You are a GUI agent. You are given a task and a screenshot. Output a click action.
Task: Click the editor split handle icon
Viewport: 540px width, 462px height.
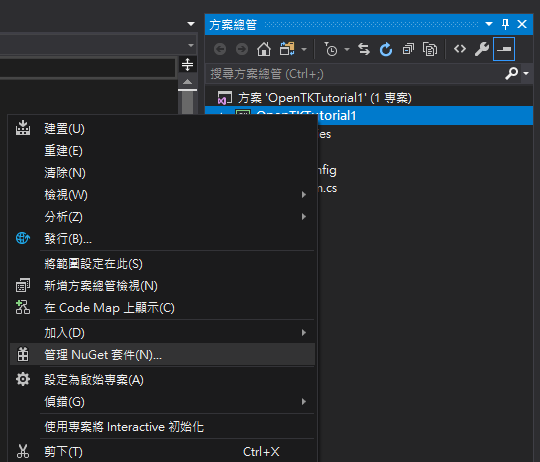(x=187, y=64)
